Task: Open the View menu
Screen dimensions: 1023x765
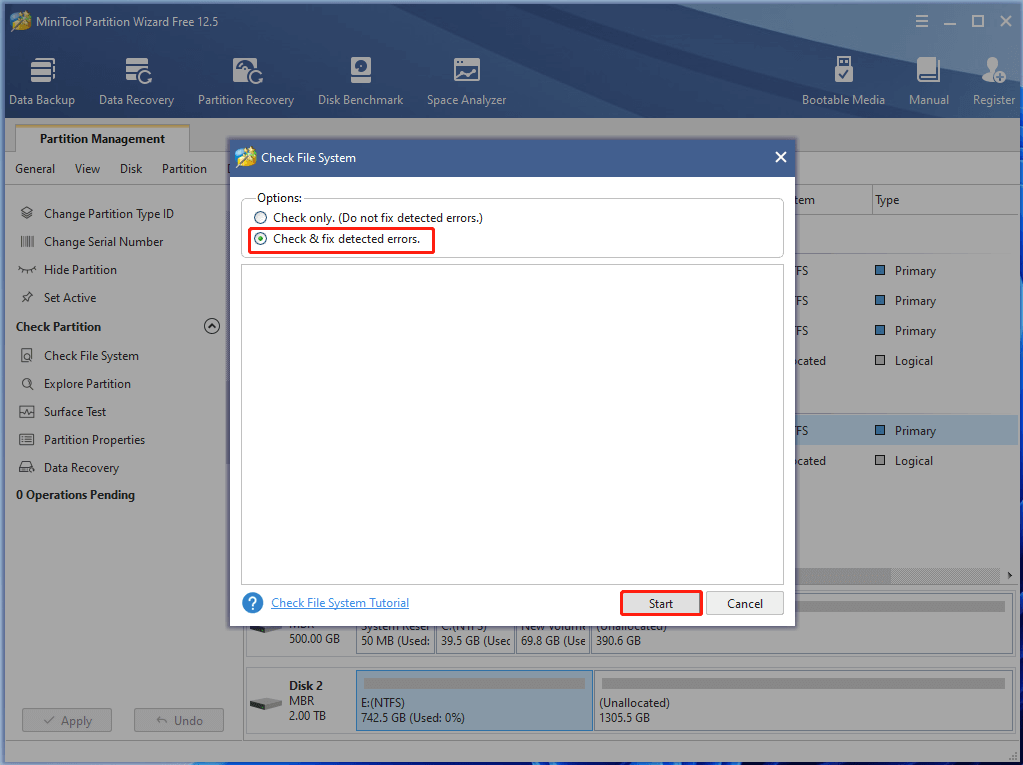Action: 87,169
